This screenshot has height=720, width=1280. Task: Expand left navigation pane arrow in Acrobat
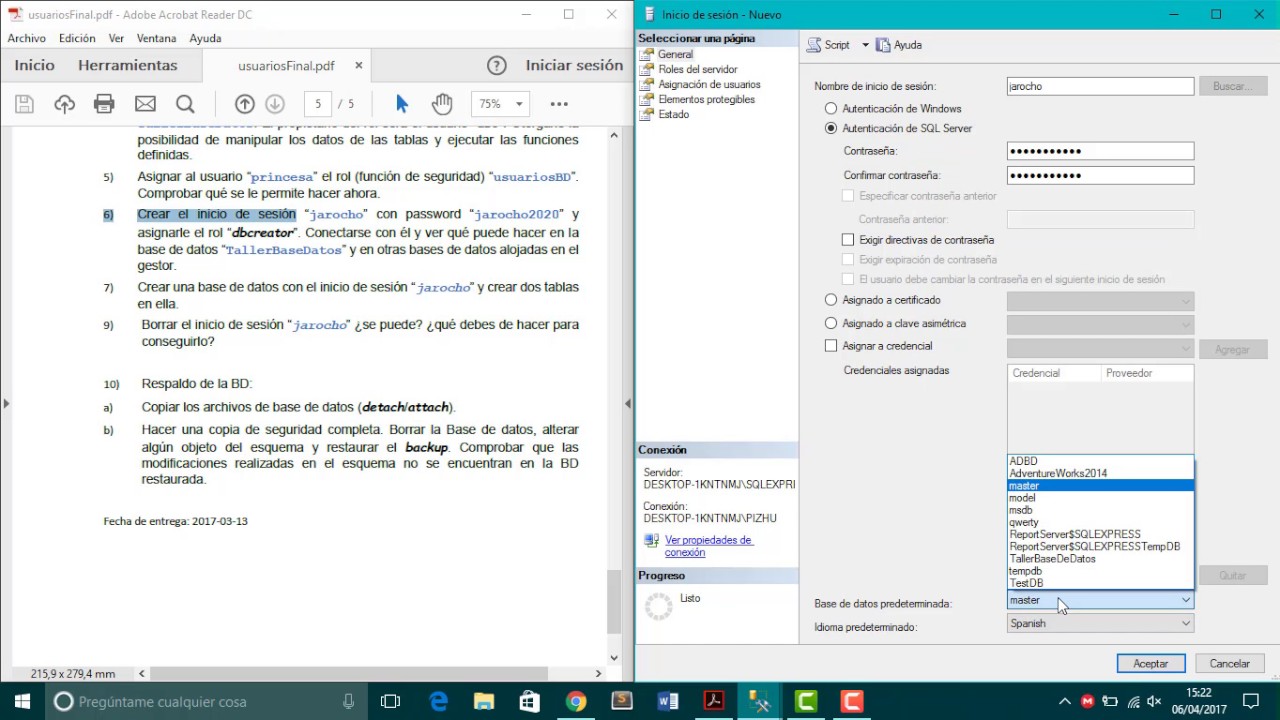click(6, 404)
